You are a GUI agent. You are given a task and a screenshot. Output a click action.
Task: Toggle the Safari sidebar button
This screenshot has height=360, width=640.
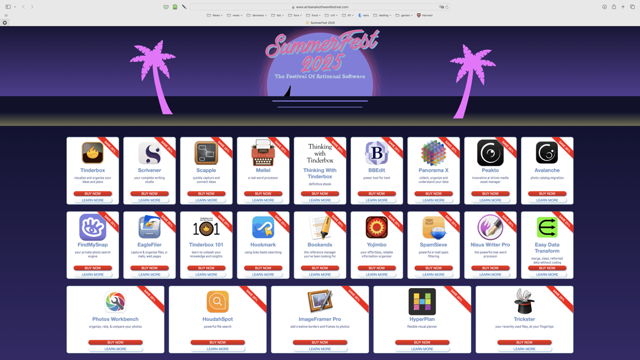[8, 7]
